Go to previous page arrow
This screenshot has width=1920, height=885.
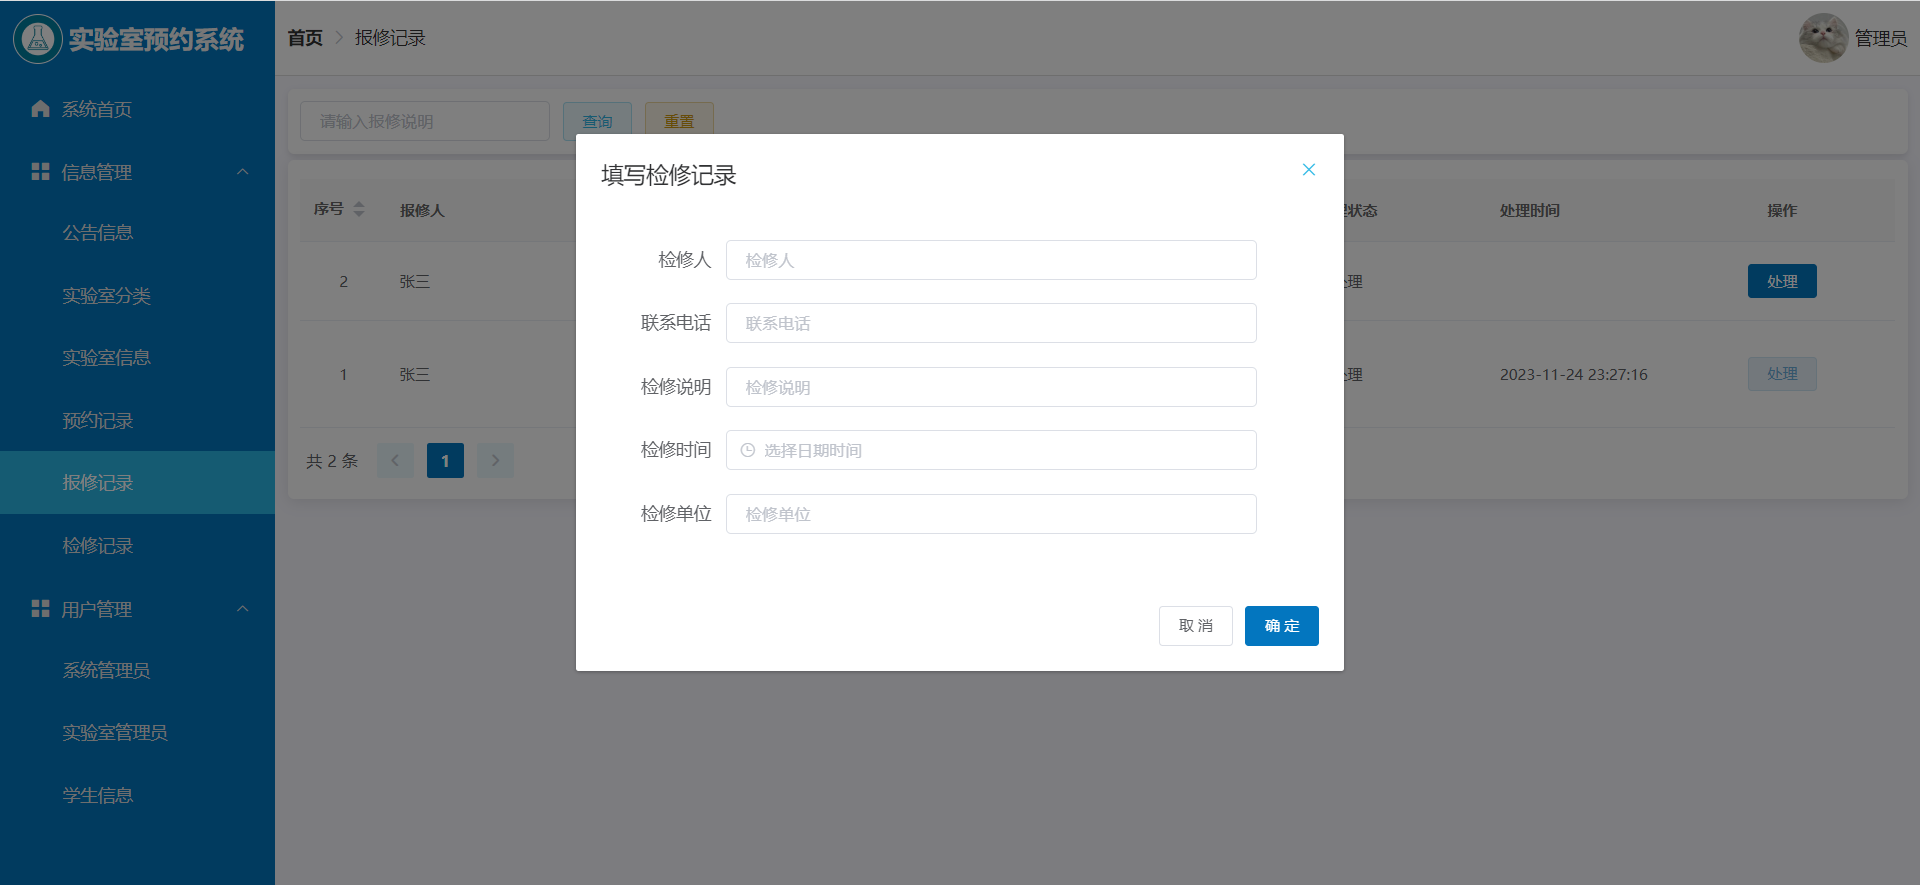click(x=395, y=461)
